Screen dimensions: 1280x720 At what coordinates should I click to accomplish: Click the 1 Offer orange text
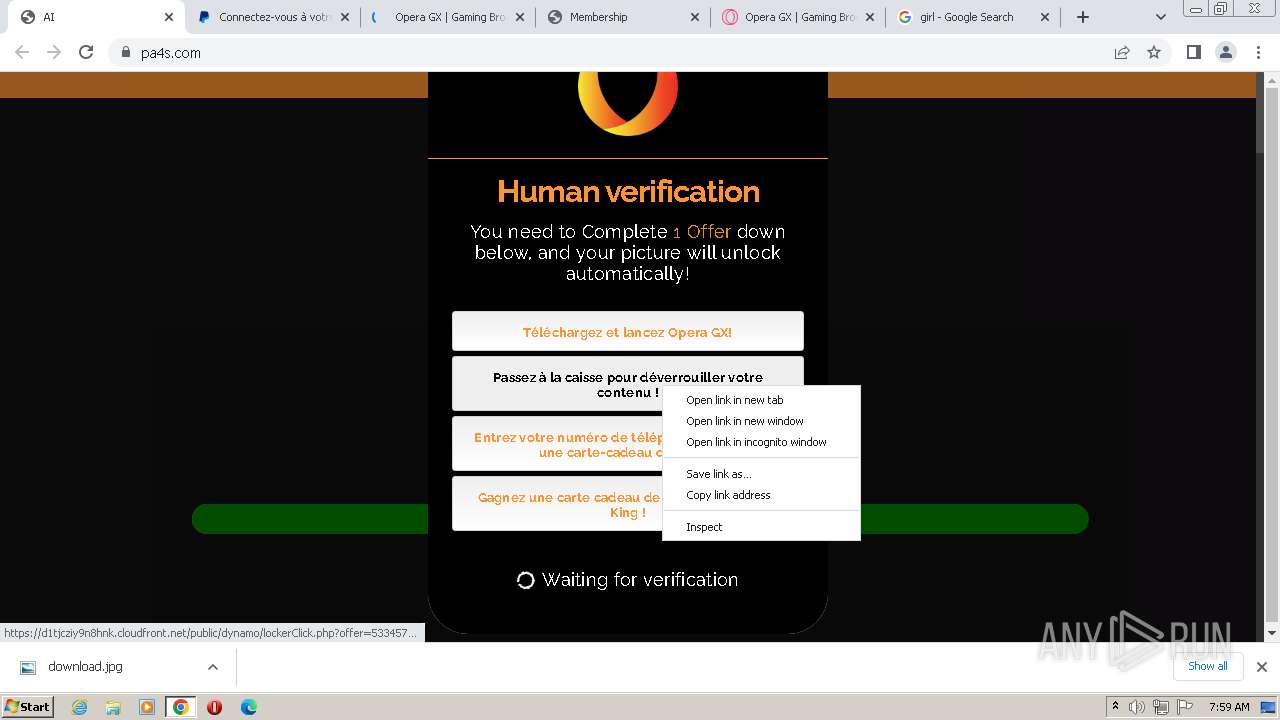[x=702, y=232]
